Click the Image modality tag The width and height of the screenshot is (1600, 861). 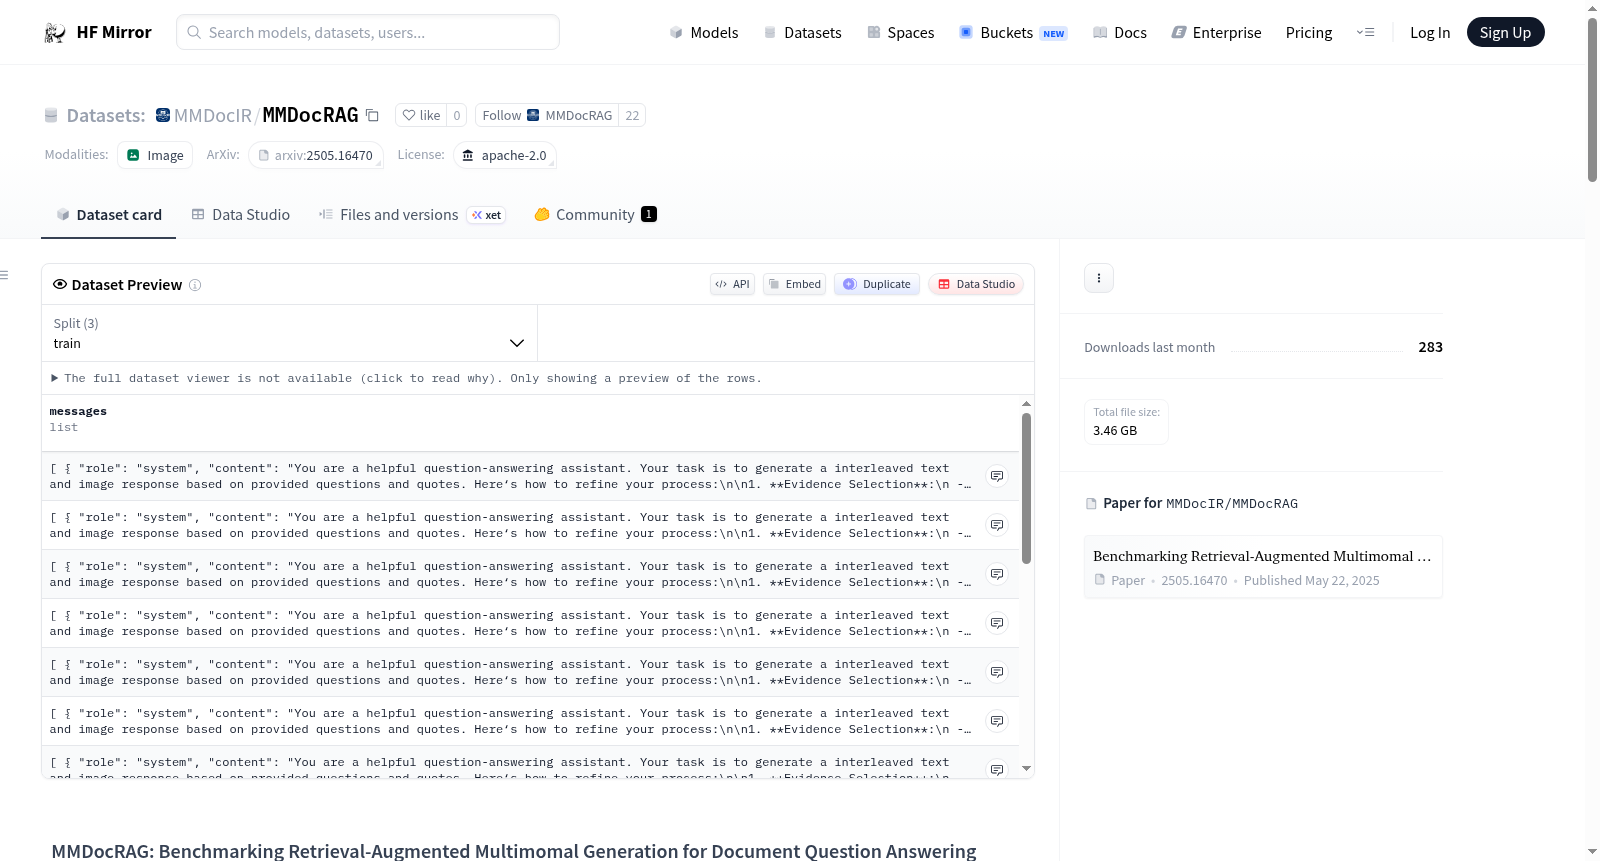coord(155,155)
